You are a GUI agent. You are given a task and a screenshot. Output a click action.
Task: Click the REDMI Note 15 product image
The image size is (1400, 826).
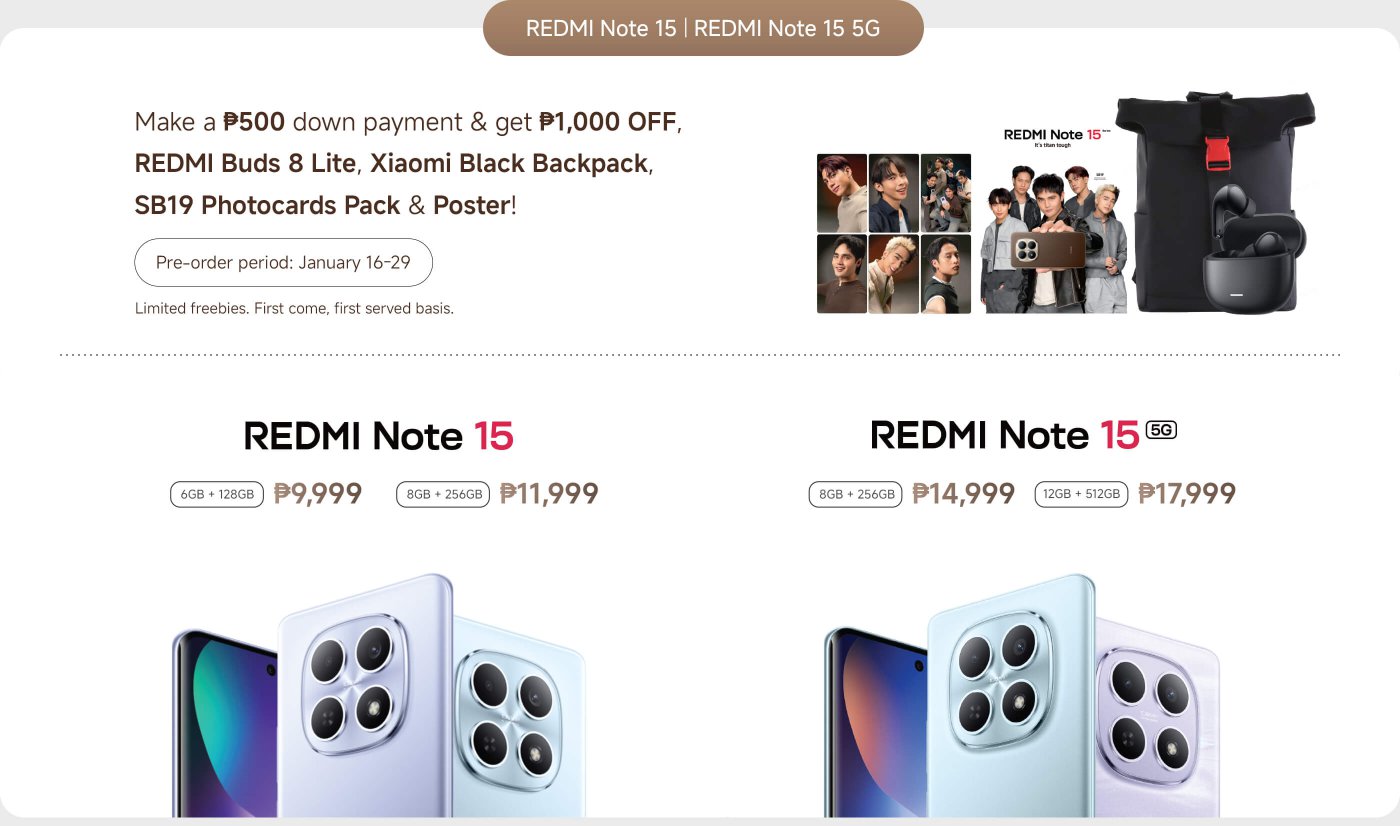pos(380,700)
